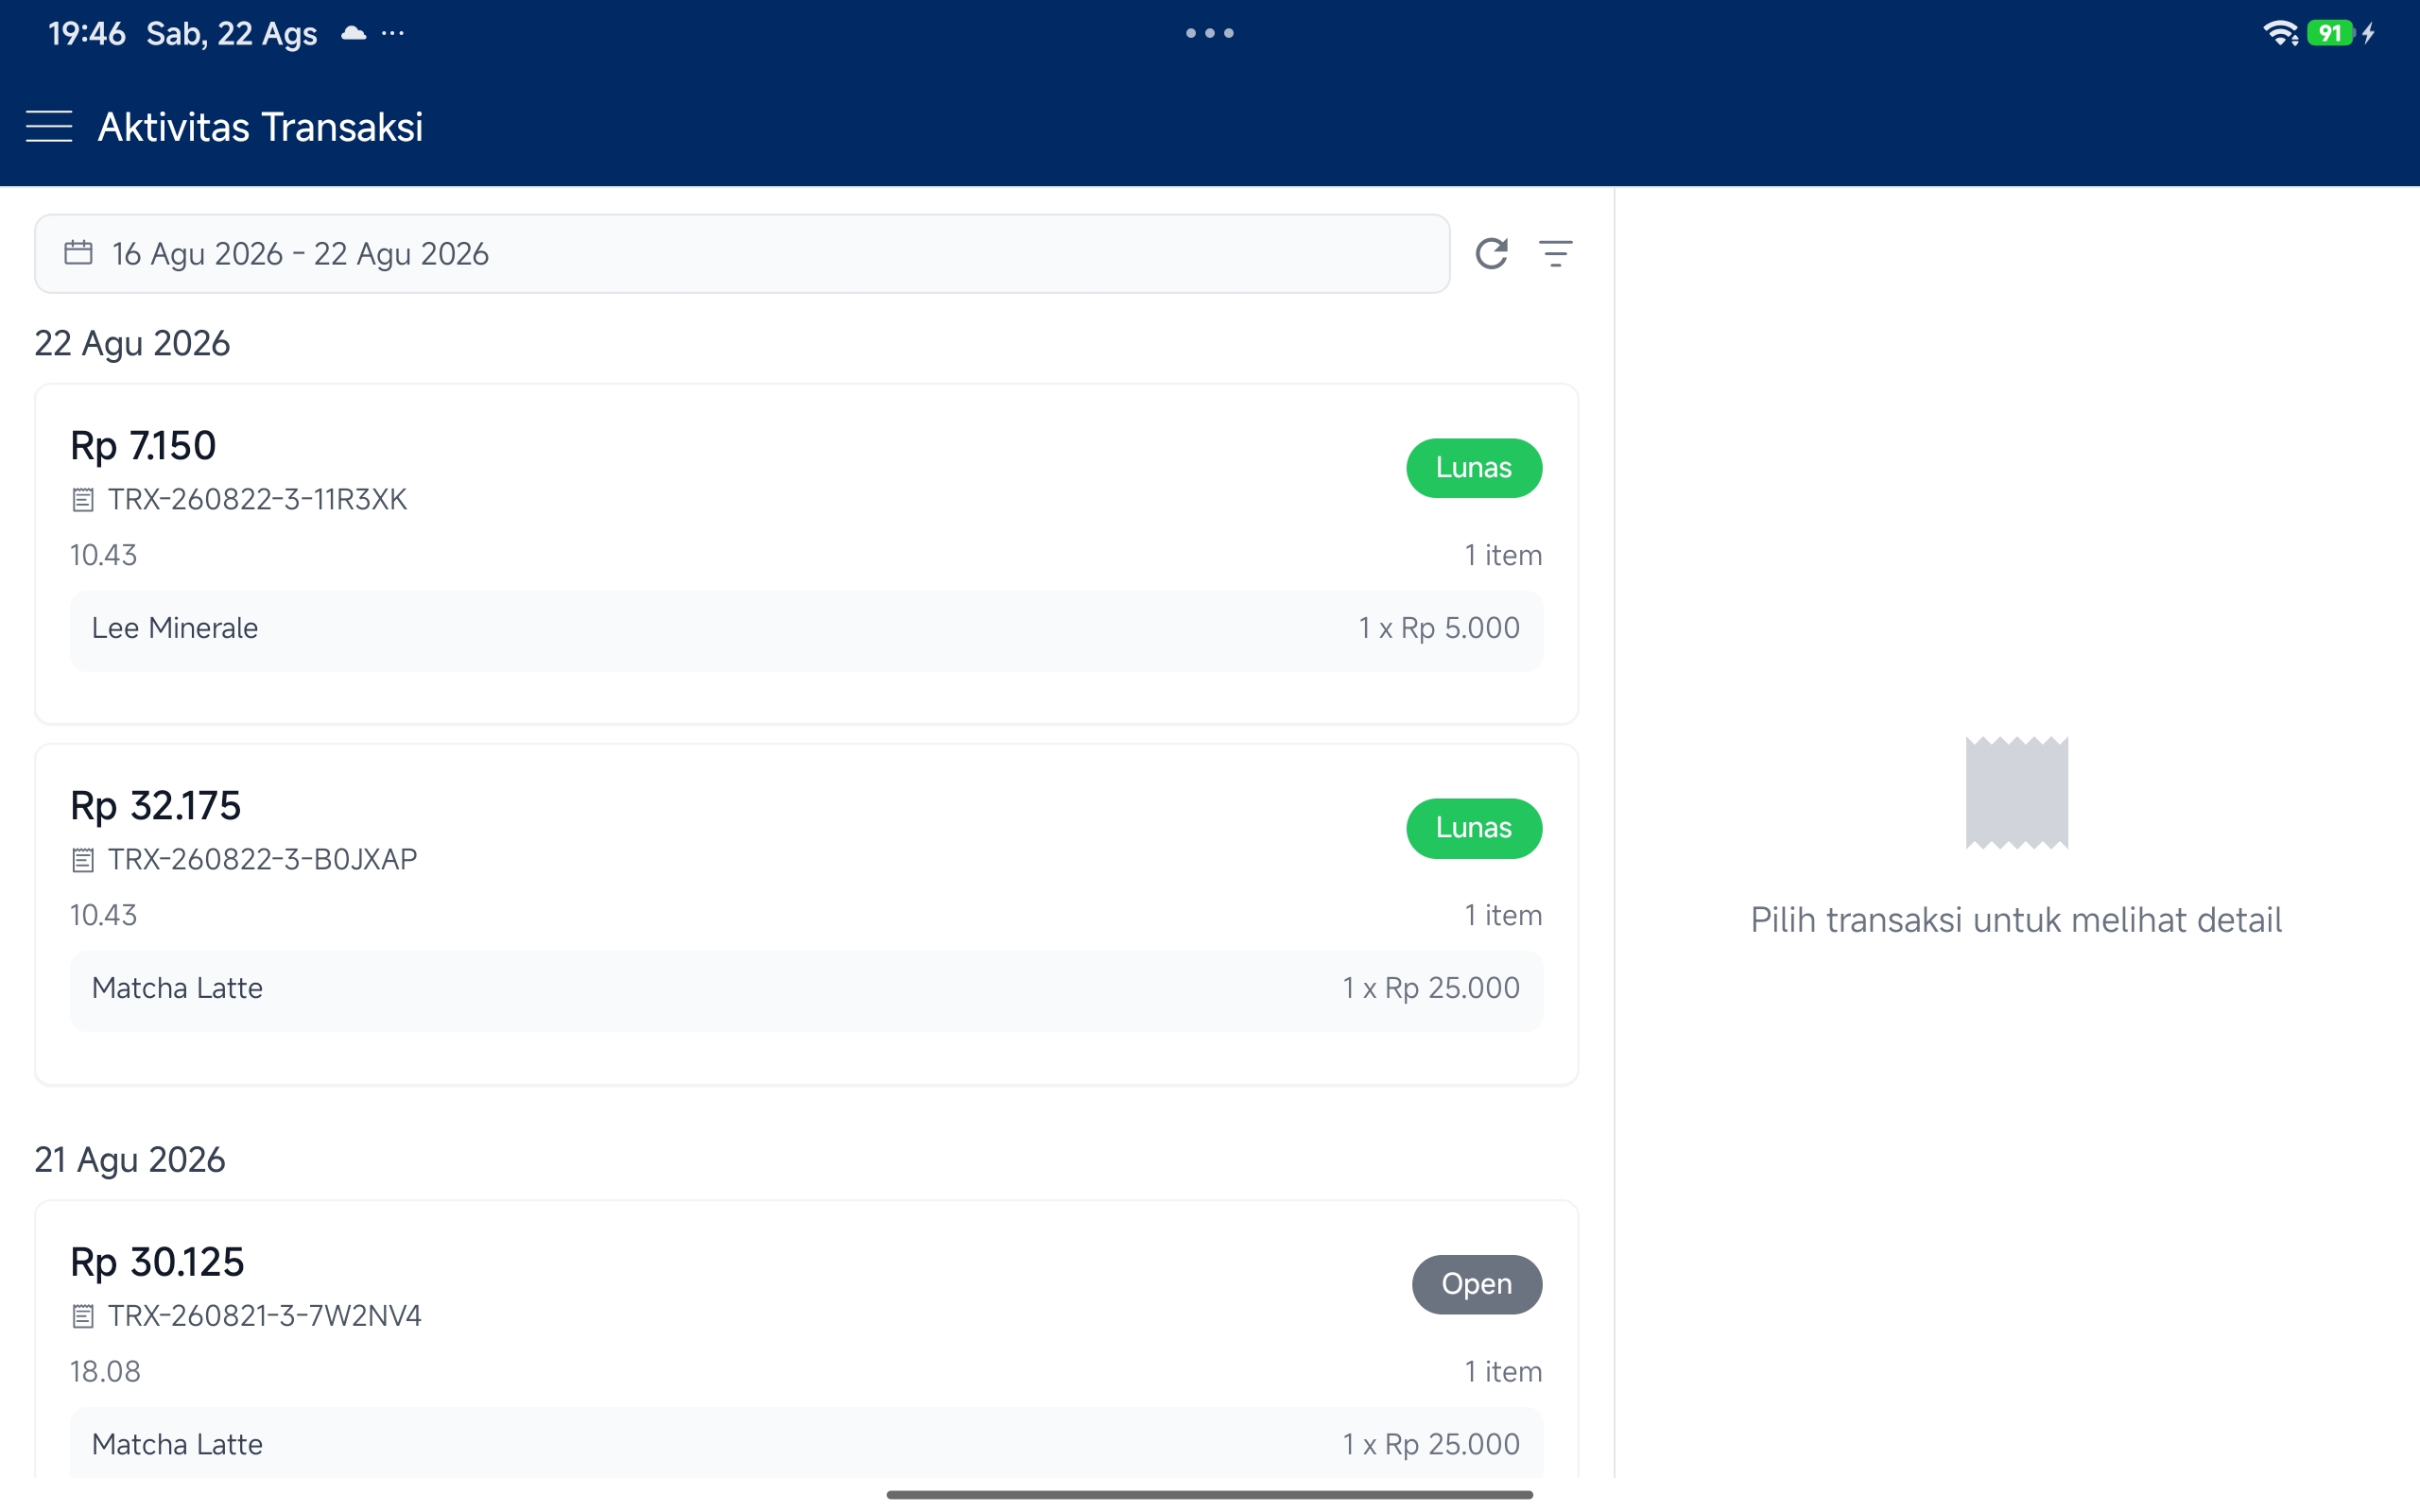
Task: Click 'Pilih transaksi untuk melihat detail' text
Action: 2016,920
